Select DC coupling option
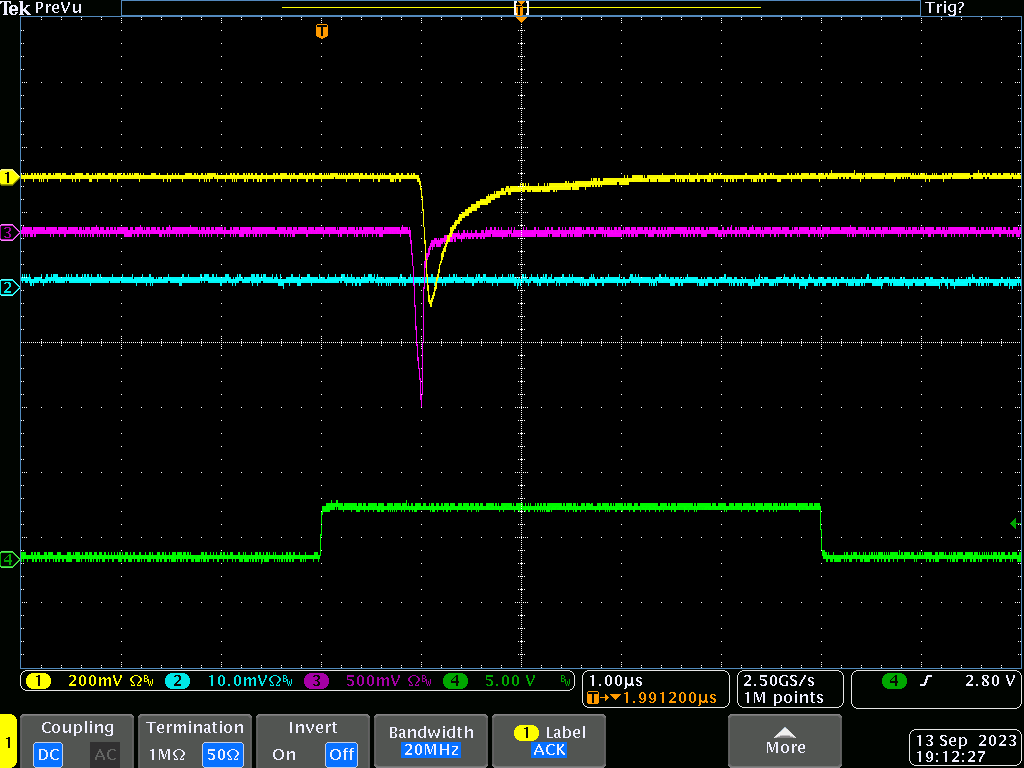 (48, 754)
